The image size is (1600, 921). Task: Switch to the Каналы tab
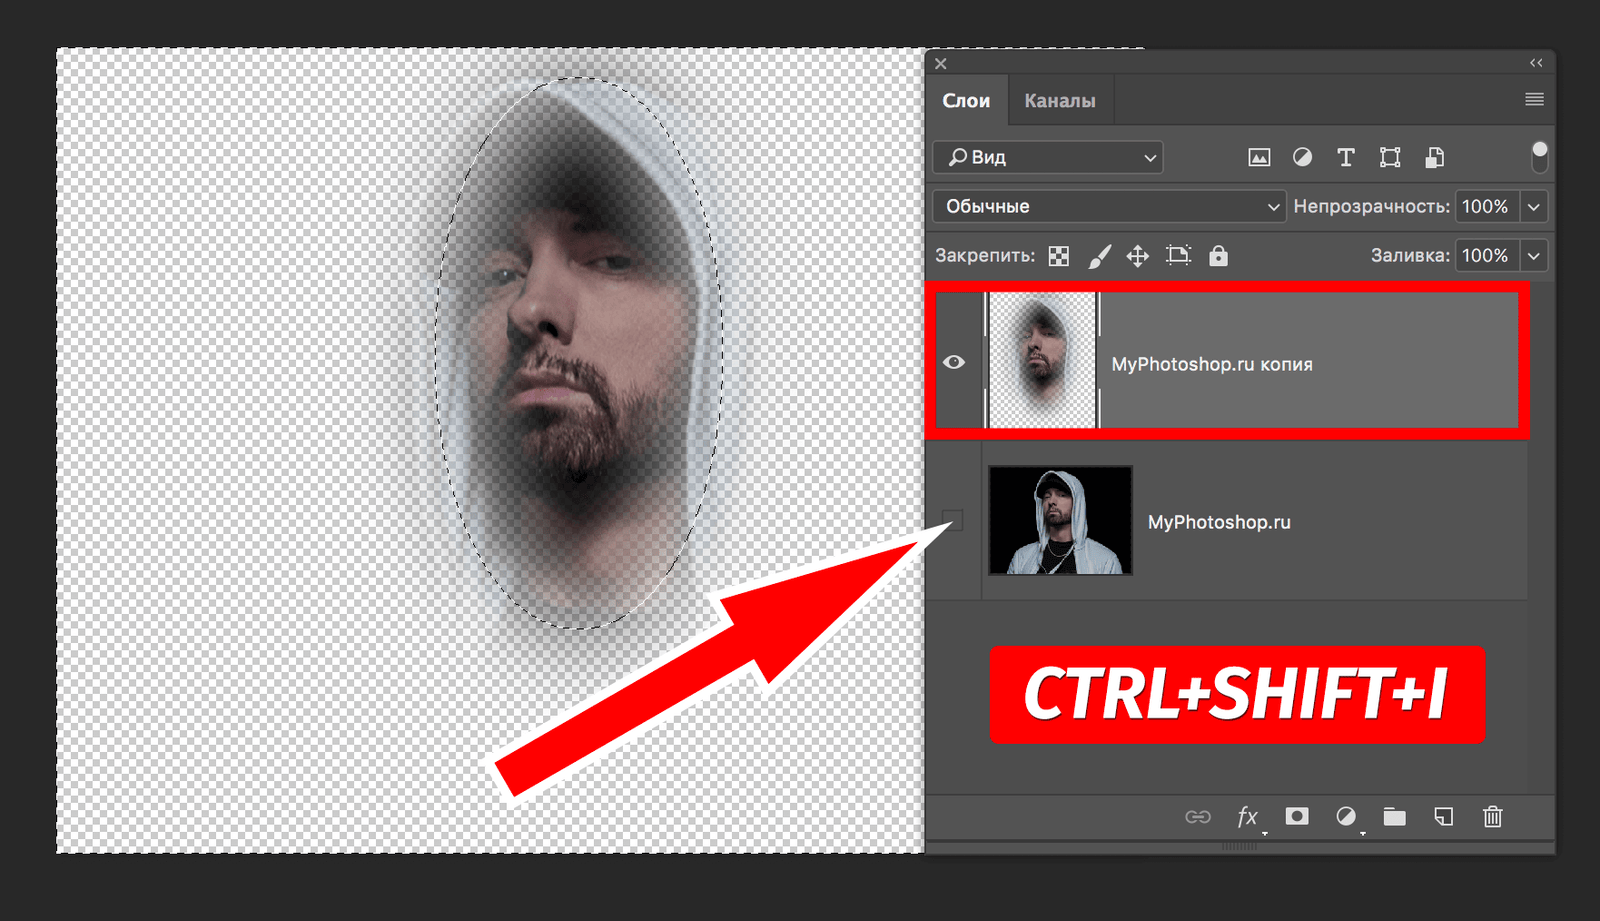click(x=1059, y=101)
